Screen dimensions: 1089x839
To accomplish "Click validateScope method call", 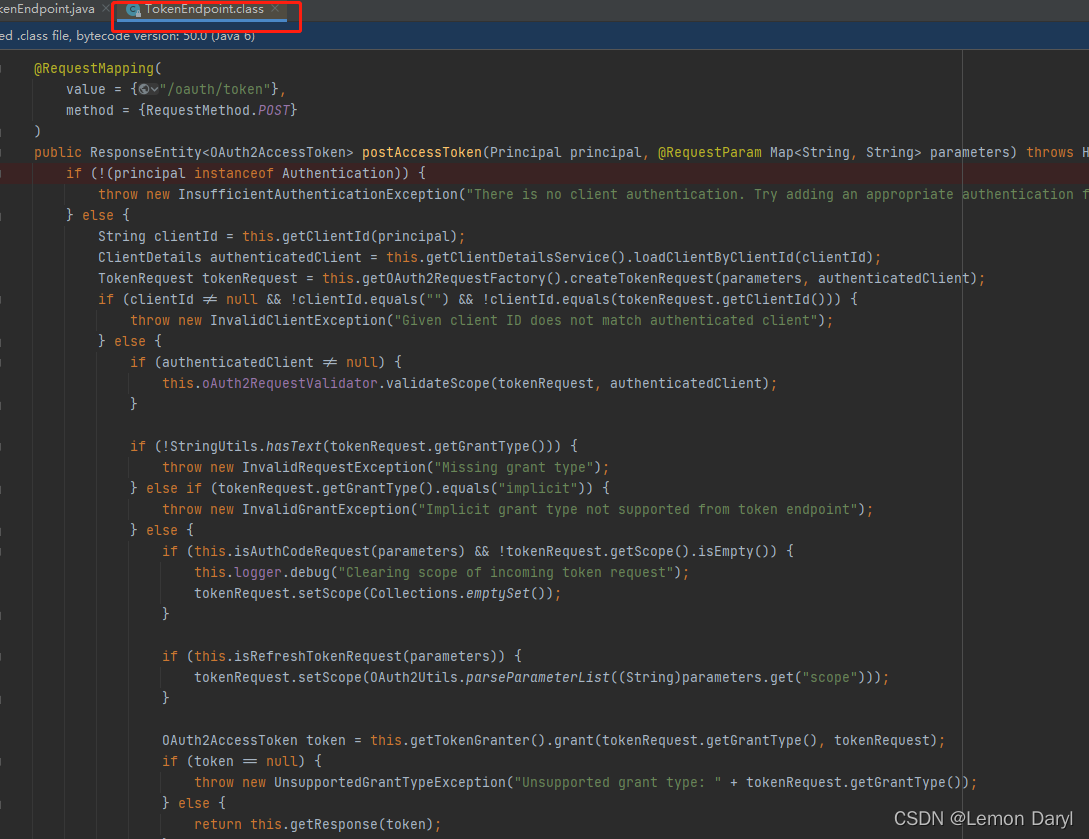I will [438, 383].
